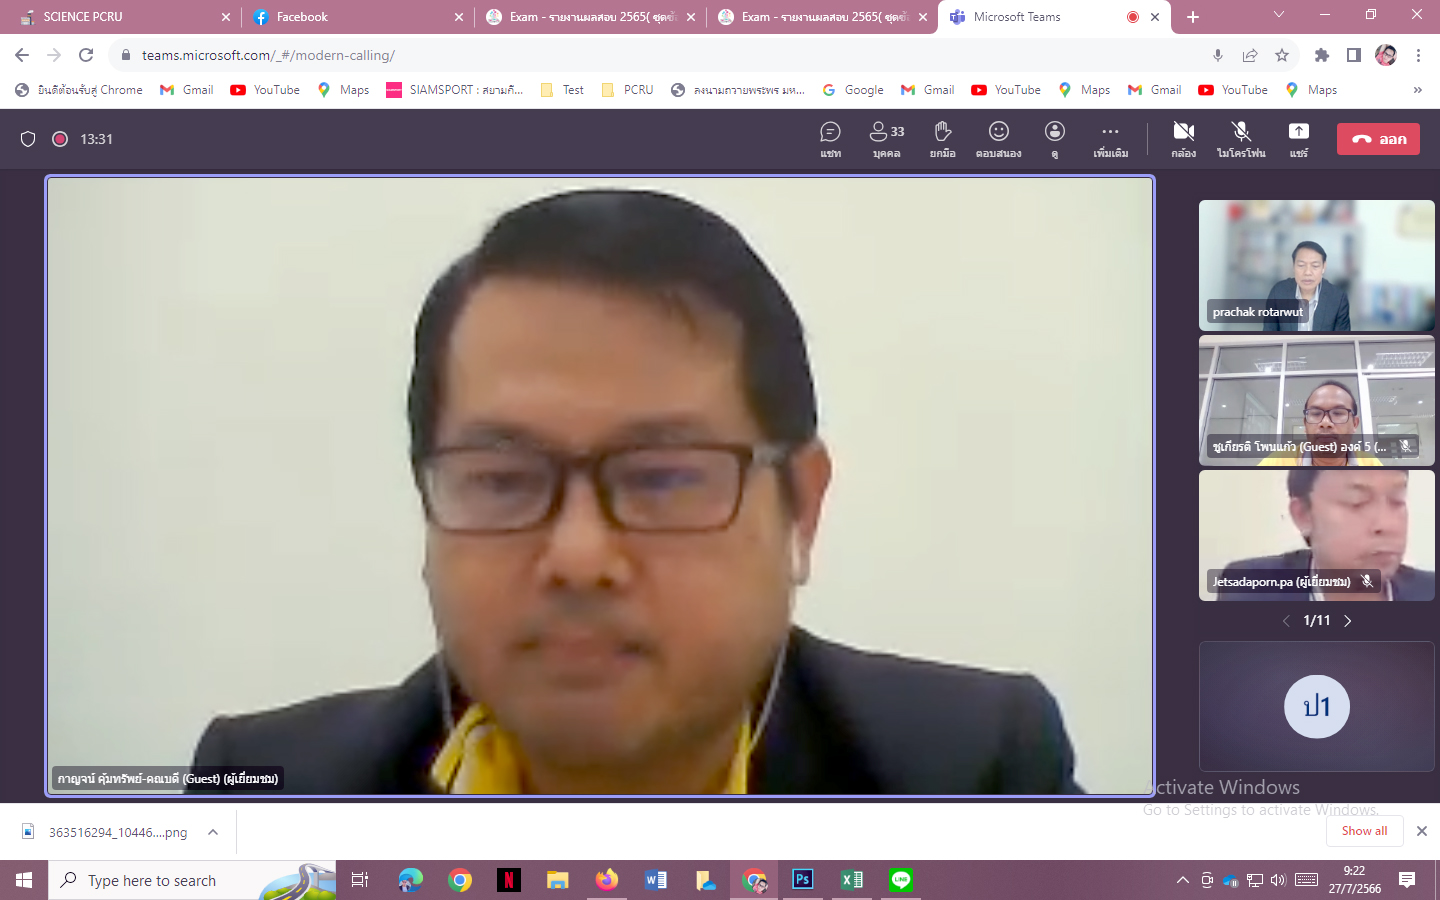This screenshot has height=900, width=1440.
Task: Open more actions ellipsis menu
Action: pyautogui.click(x=1110, y=139)
